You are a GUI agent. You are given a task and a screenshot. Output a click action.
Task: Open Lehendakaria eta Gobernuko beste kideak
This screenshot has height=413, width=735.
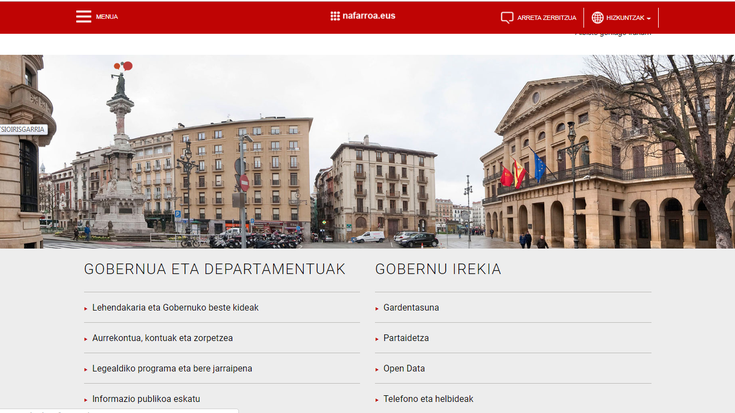(175, 308)
